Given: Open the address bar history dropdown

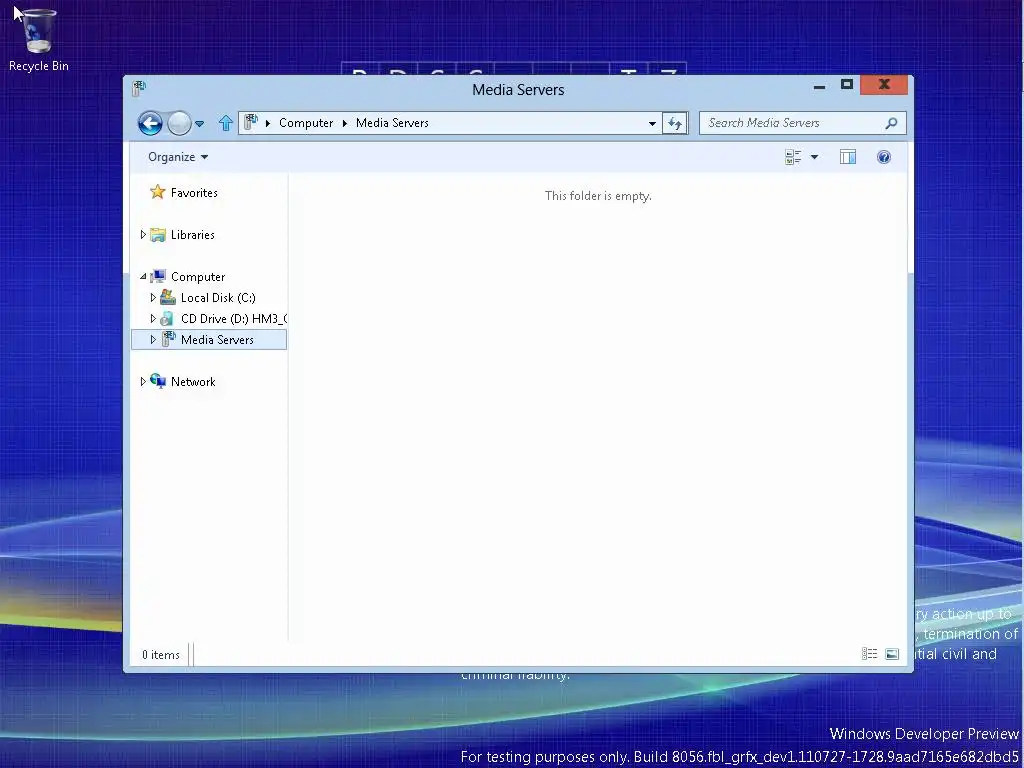Looking at the screenshot, I should (652, 123).
